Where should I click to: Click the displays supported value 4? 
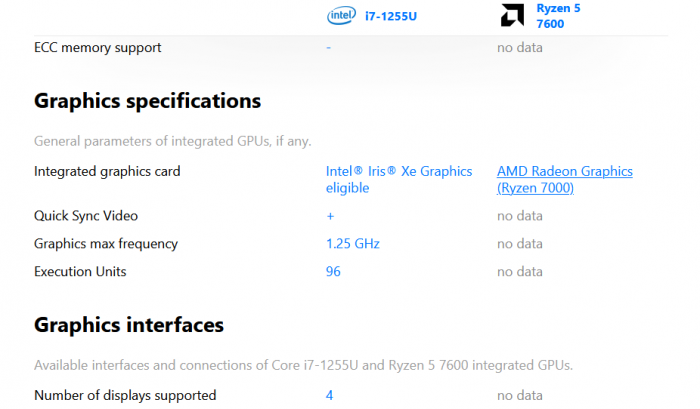330,395
